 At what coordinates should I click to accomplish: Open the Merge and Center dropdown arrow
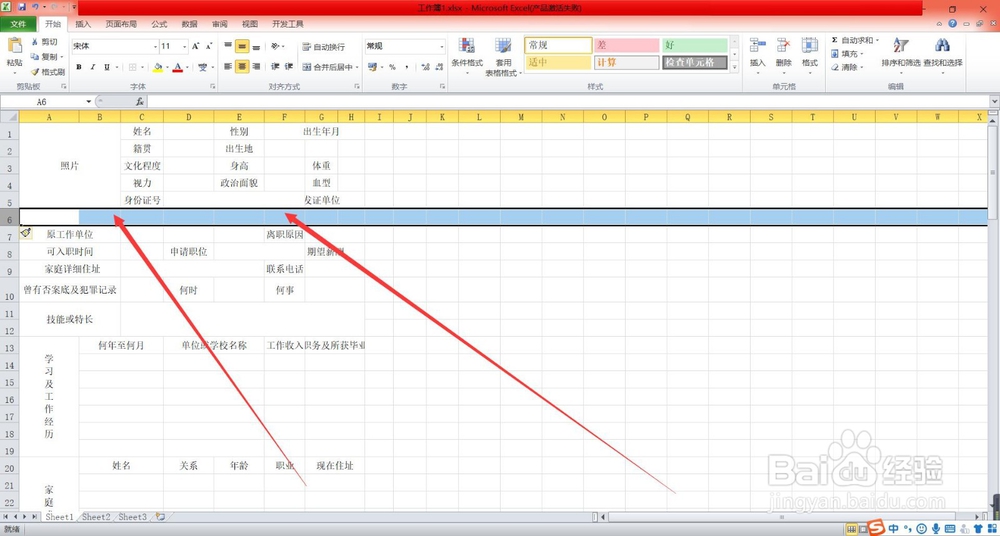tap(357, 67)
